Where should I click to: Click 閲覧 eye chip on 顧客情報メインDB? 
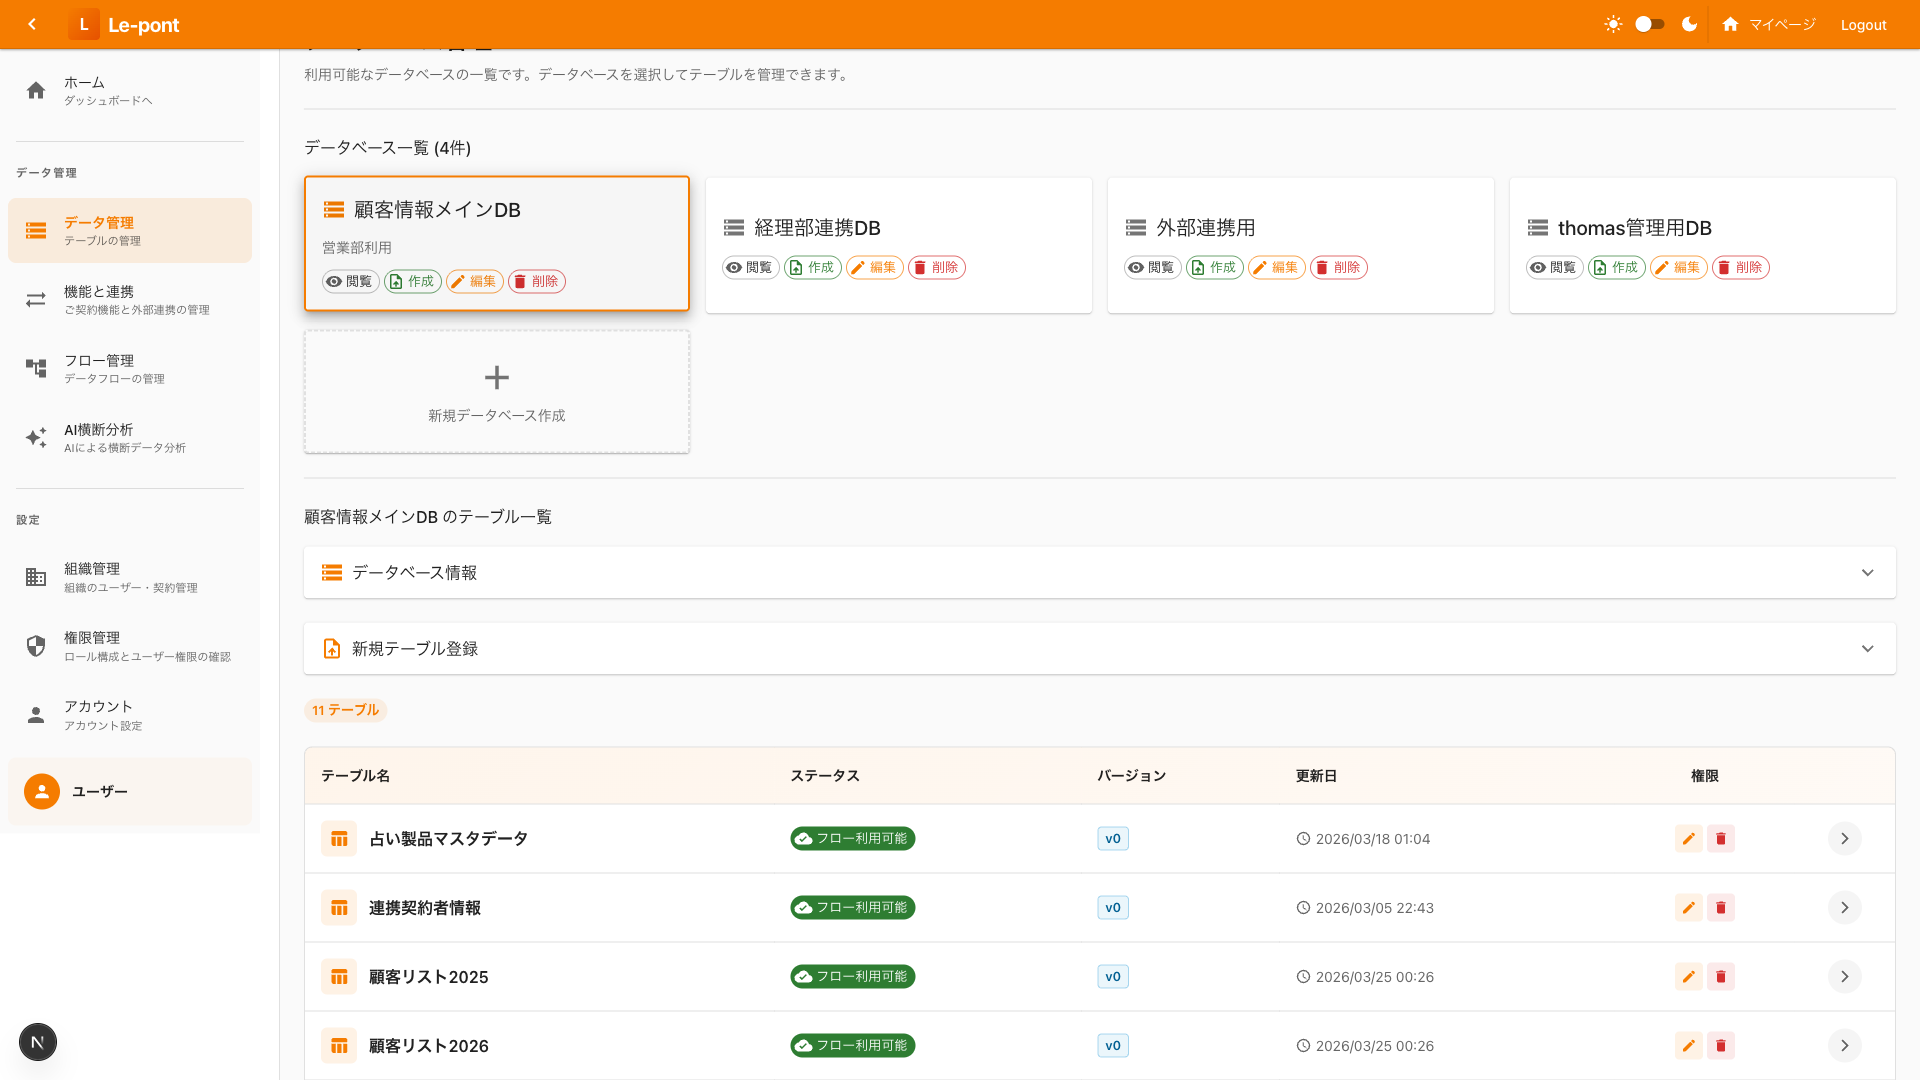tap(350, 281)
